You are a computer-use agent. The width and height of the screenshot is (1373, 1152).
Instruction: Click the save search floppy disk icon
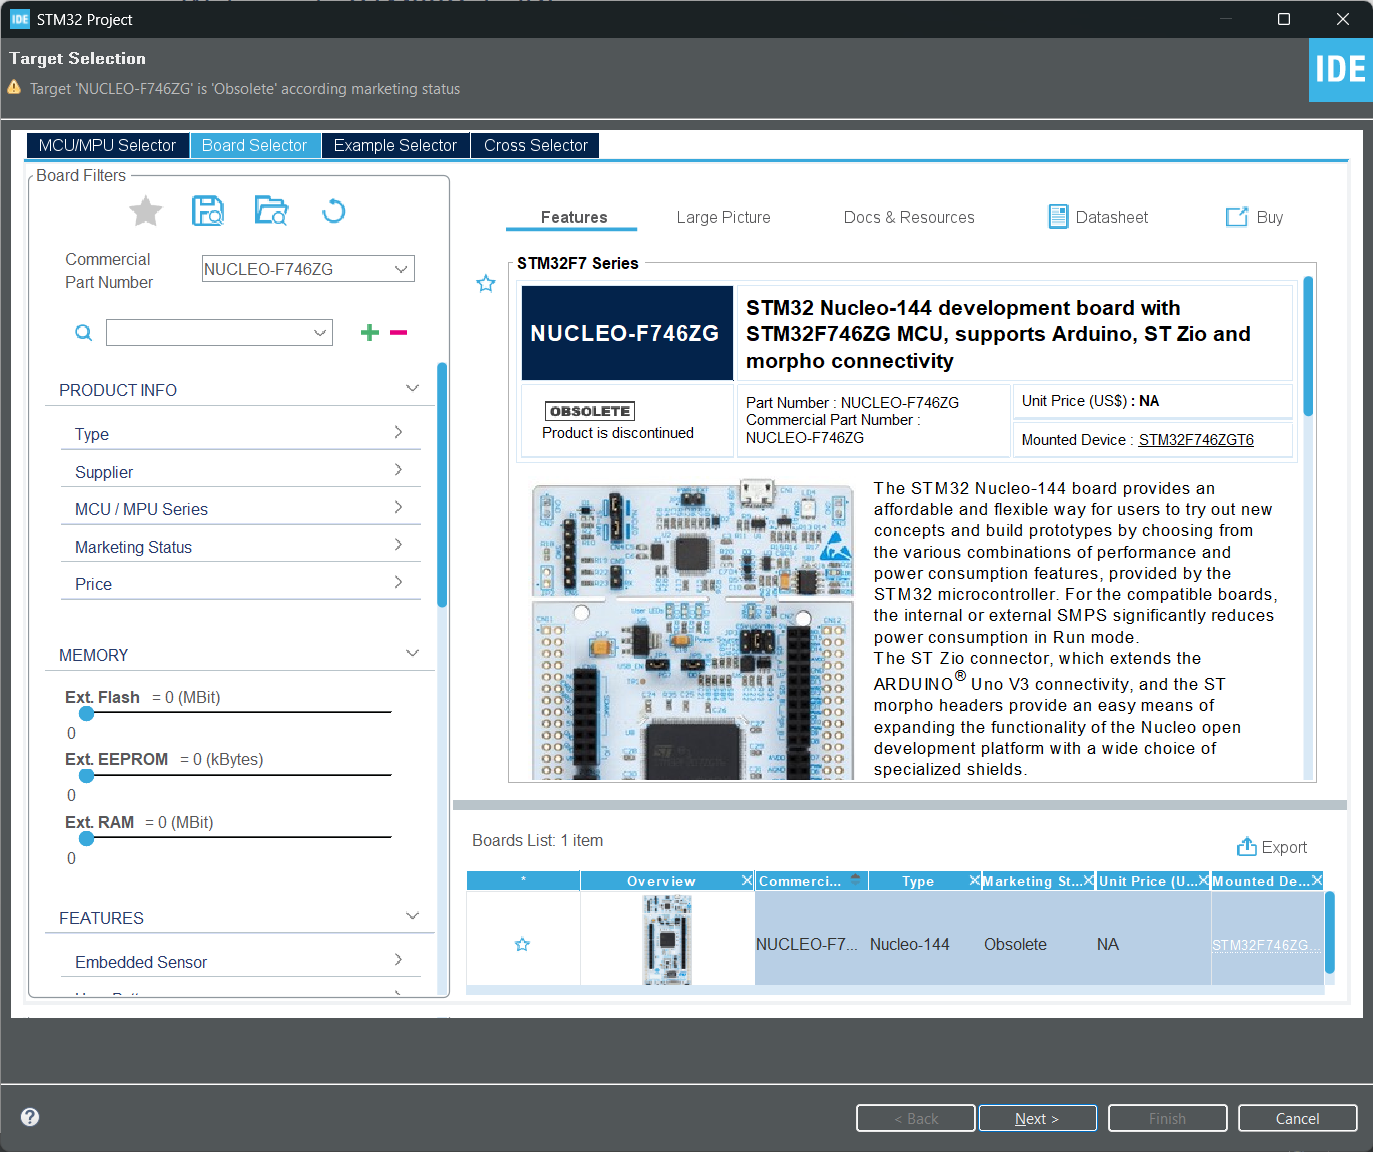[x=208, y=211]
